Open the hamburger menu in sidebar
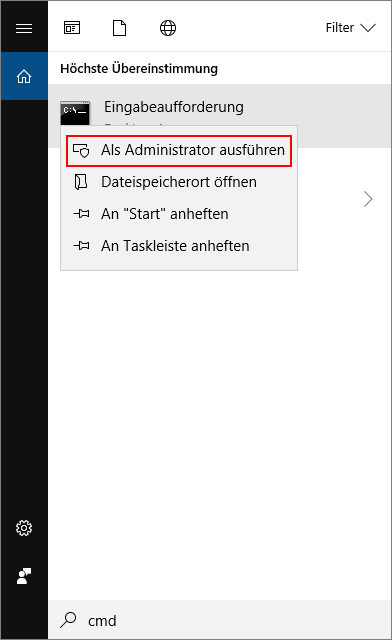Viewport: 392px width, 640px height. (24, 28)
